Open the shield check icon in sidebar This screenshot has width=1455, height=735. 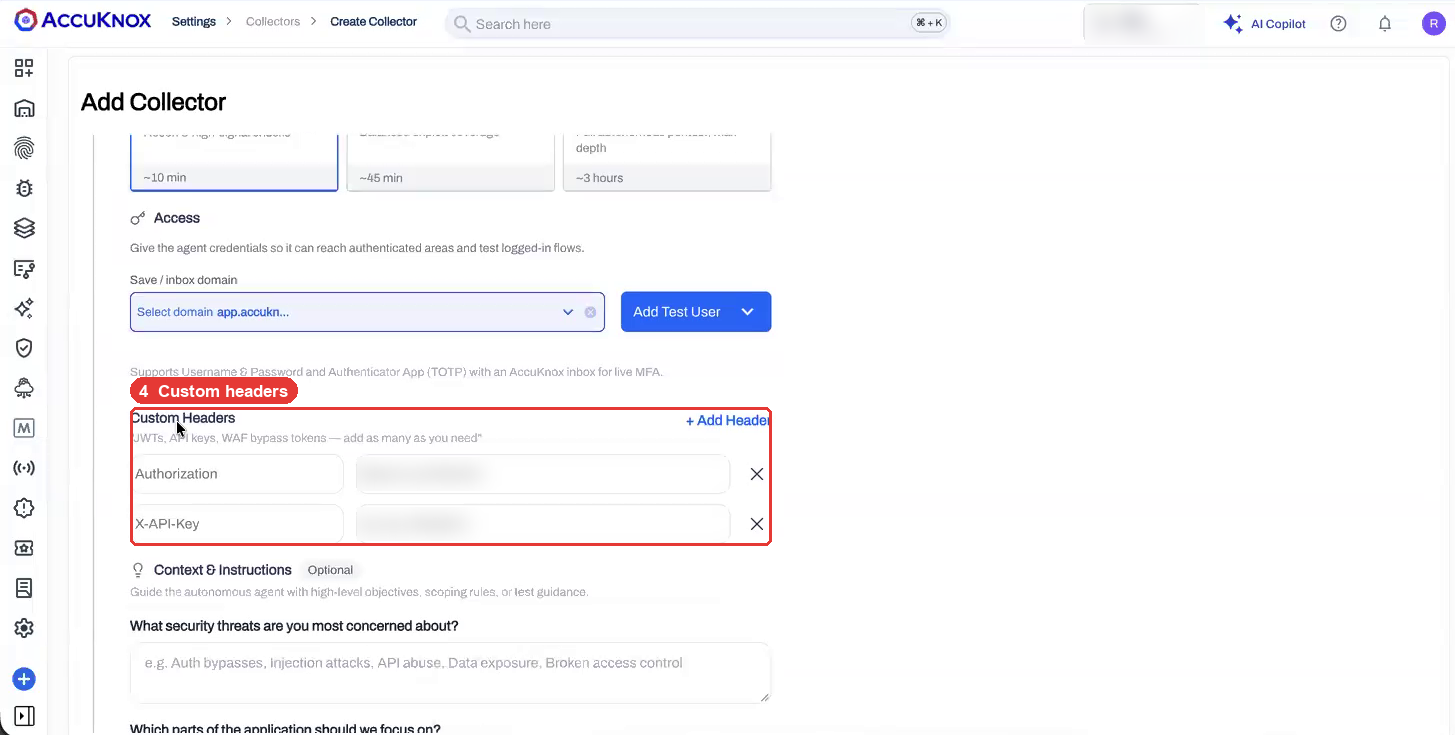click(x=24, y=348)
